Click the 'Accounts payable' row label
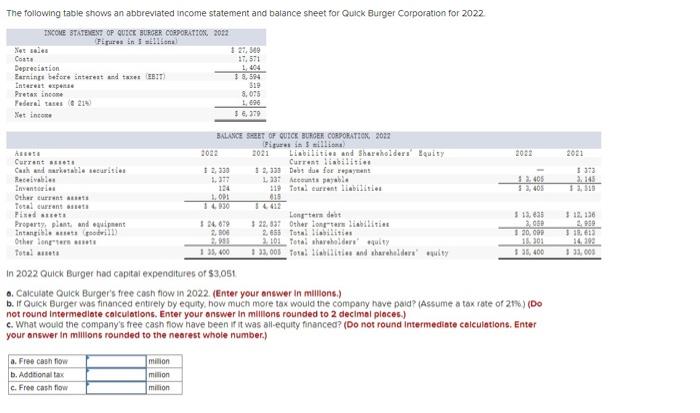700x413 pixels. tap(318, 179)
